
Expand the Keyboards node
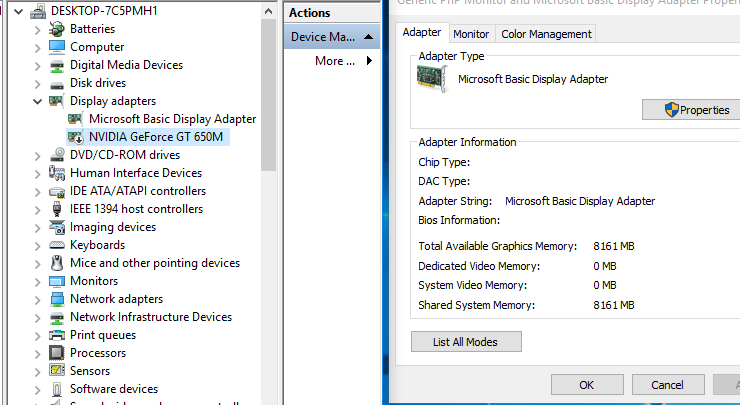38,245
